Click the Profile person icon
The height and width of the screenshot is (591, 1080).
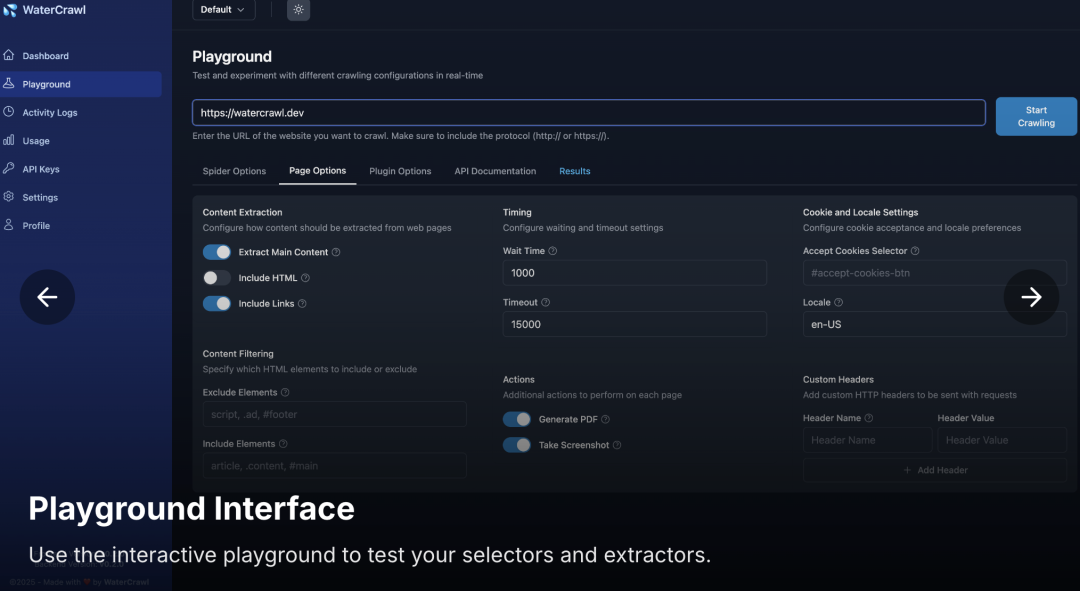(x=9, y=225)
